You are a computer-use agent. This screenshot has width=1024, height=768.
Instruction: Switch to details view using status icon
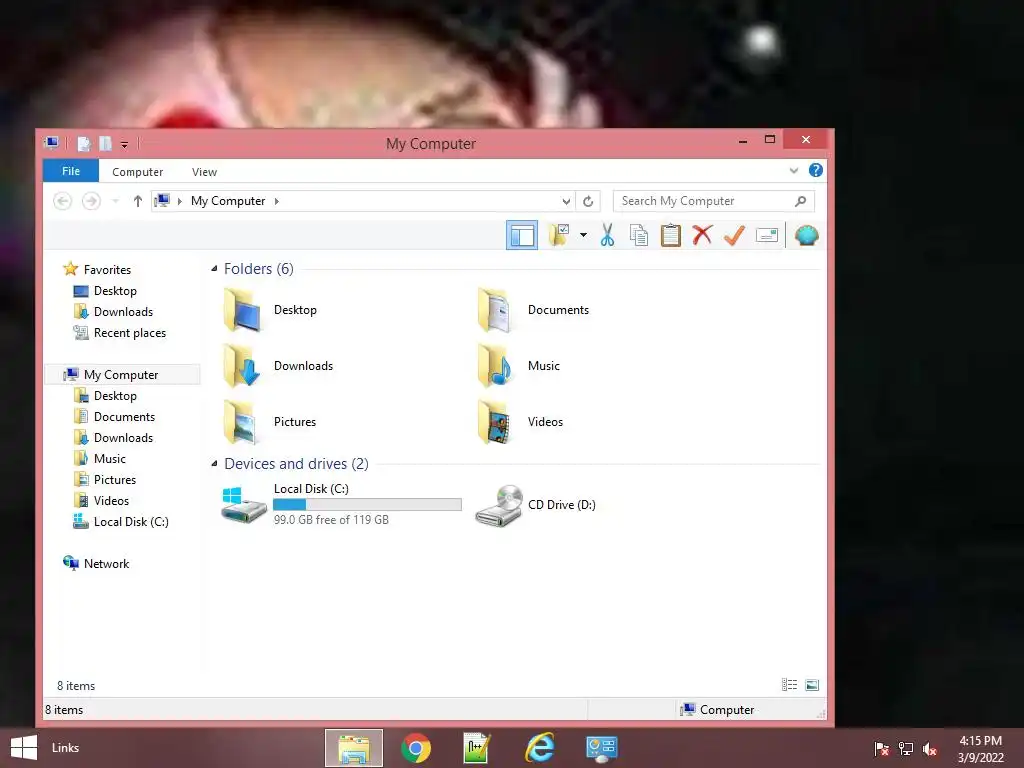click(790, 684)
